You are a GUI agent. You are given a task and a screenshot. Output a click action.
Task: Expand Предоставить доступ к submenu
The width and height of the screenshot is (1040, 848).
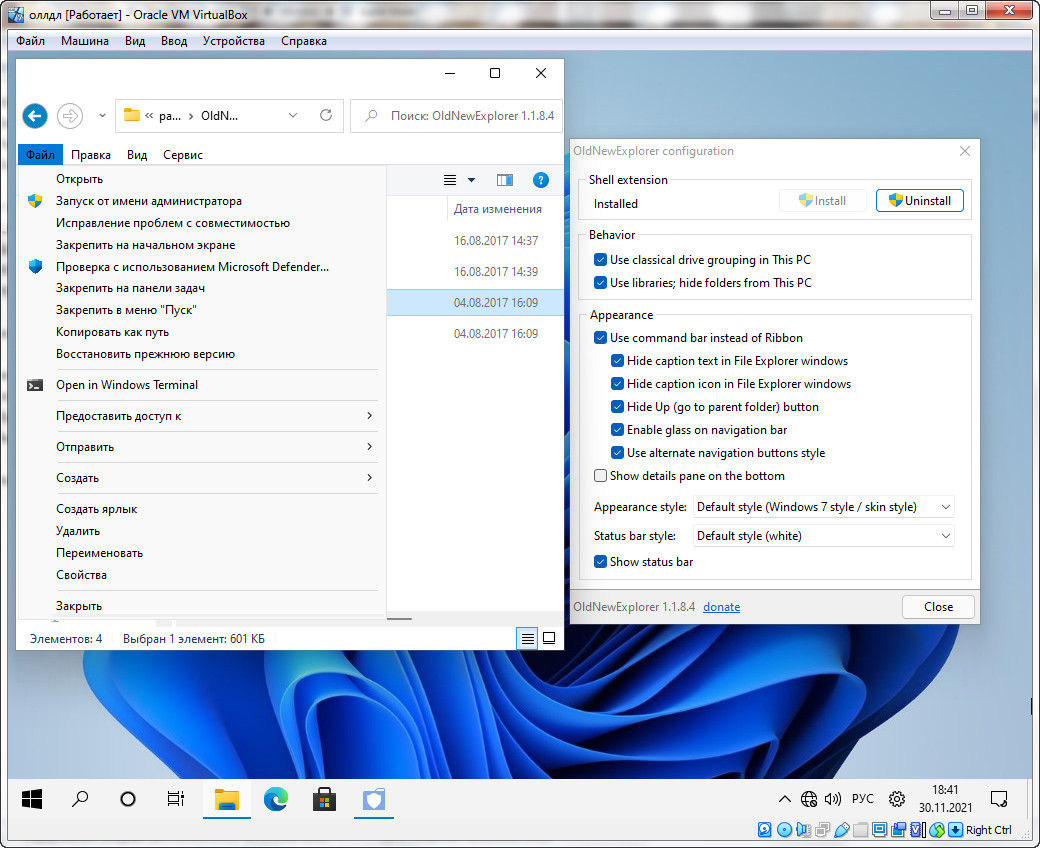coord(202,416)
